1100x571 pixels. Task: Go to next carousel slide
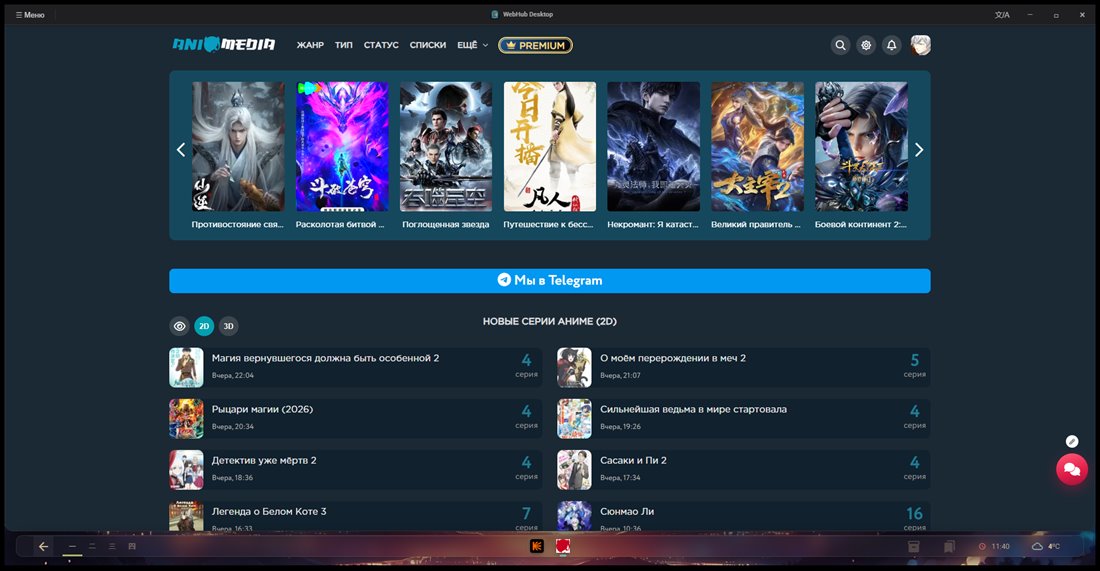(x=919, y=149)
